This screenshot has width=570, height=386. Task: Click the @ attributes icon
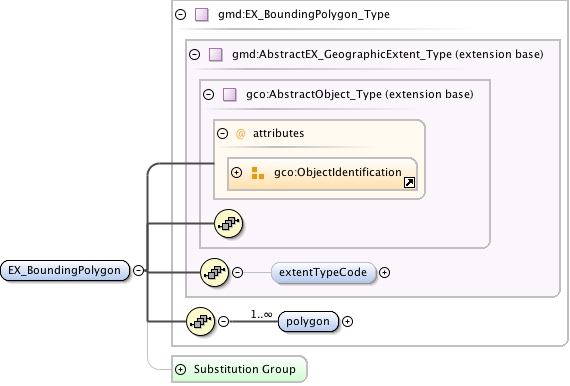[x=240, y=134]
